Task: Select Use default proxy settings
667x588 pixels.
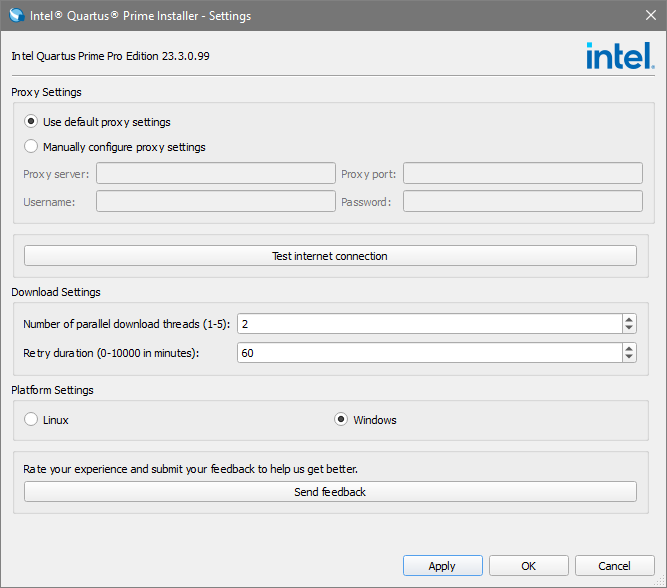Action: [x=31, y=122]
